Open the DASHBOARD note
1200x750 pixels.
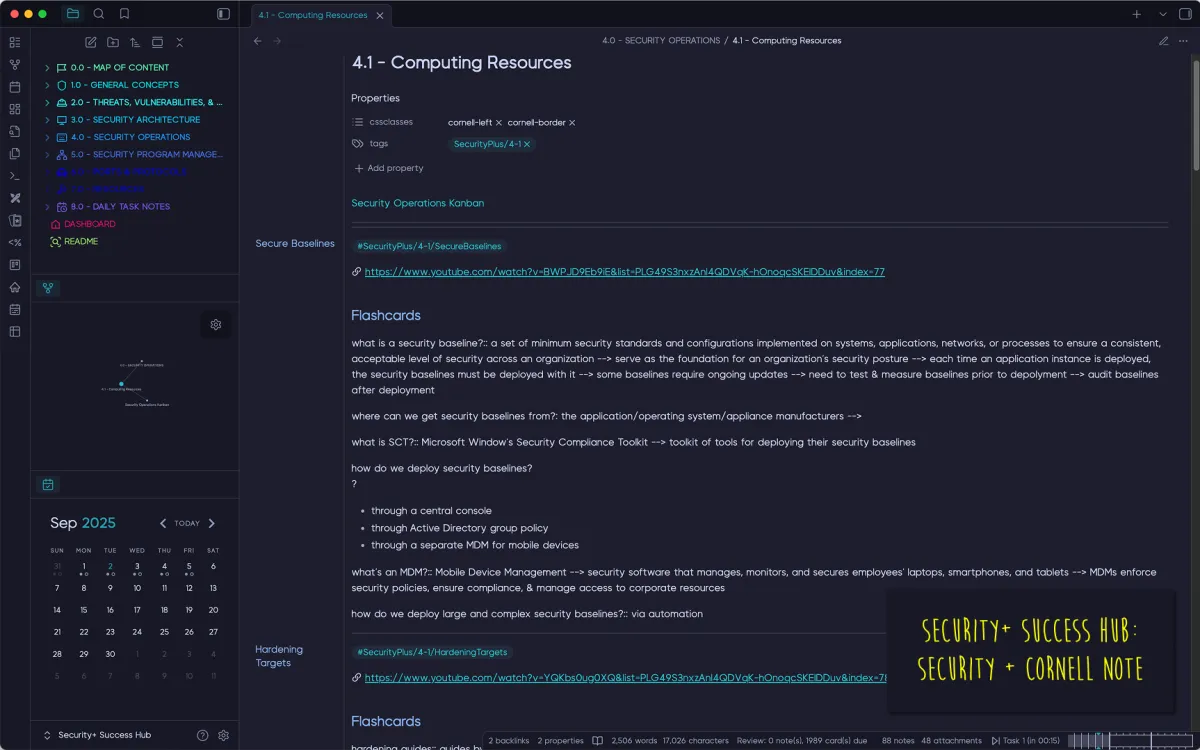90,224
